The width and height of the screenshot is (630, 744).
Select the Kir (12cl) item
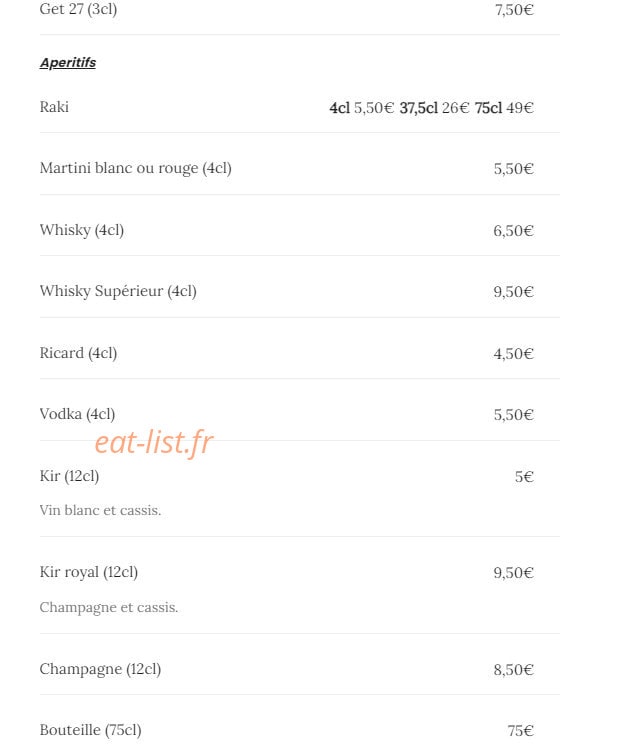tap(69, 476)
